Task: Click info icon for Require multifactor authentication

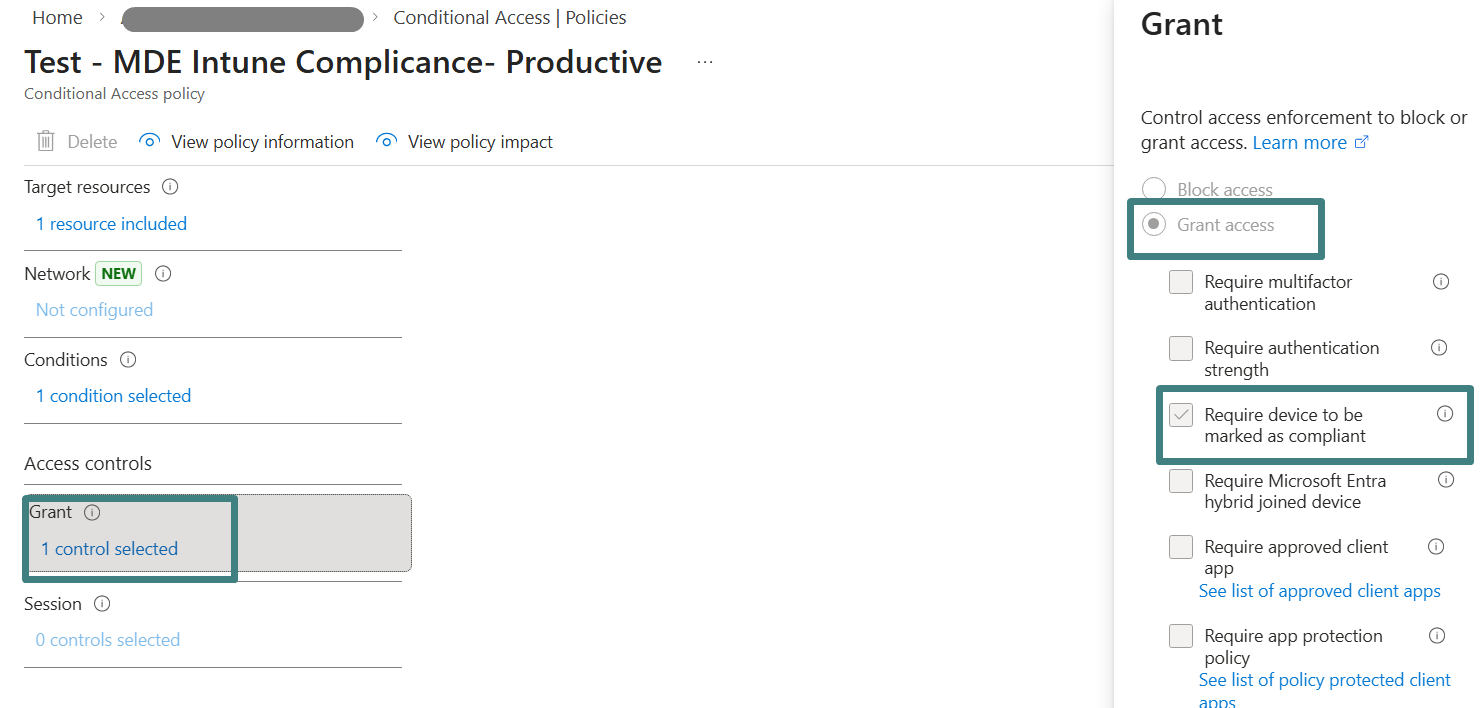Action: click(1441, 282)
